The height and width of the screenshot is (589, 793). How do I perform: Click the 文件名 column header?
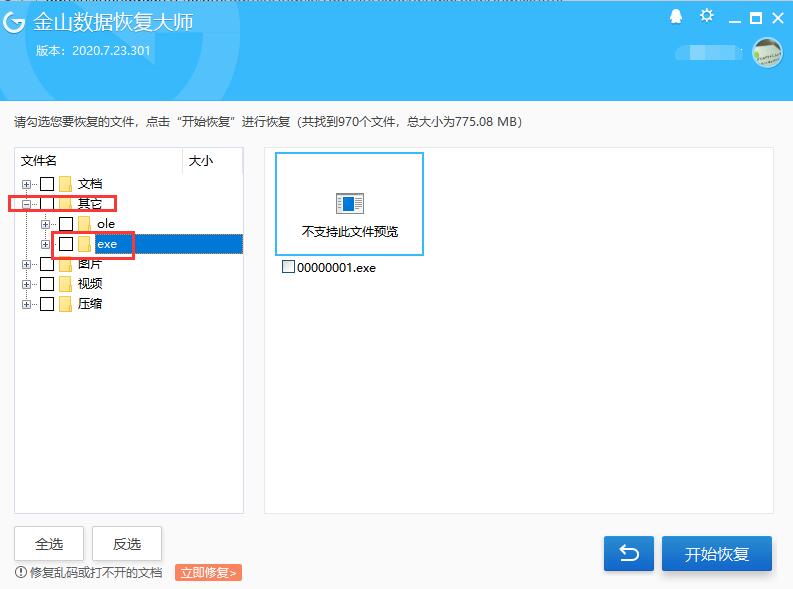coord(99,161)
